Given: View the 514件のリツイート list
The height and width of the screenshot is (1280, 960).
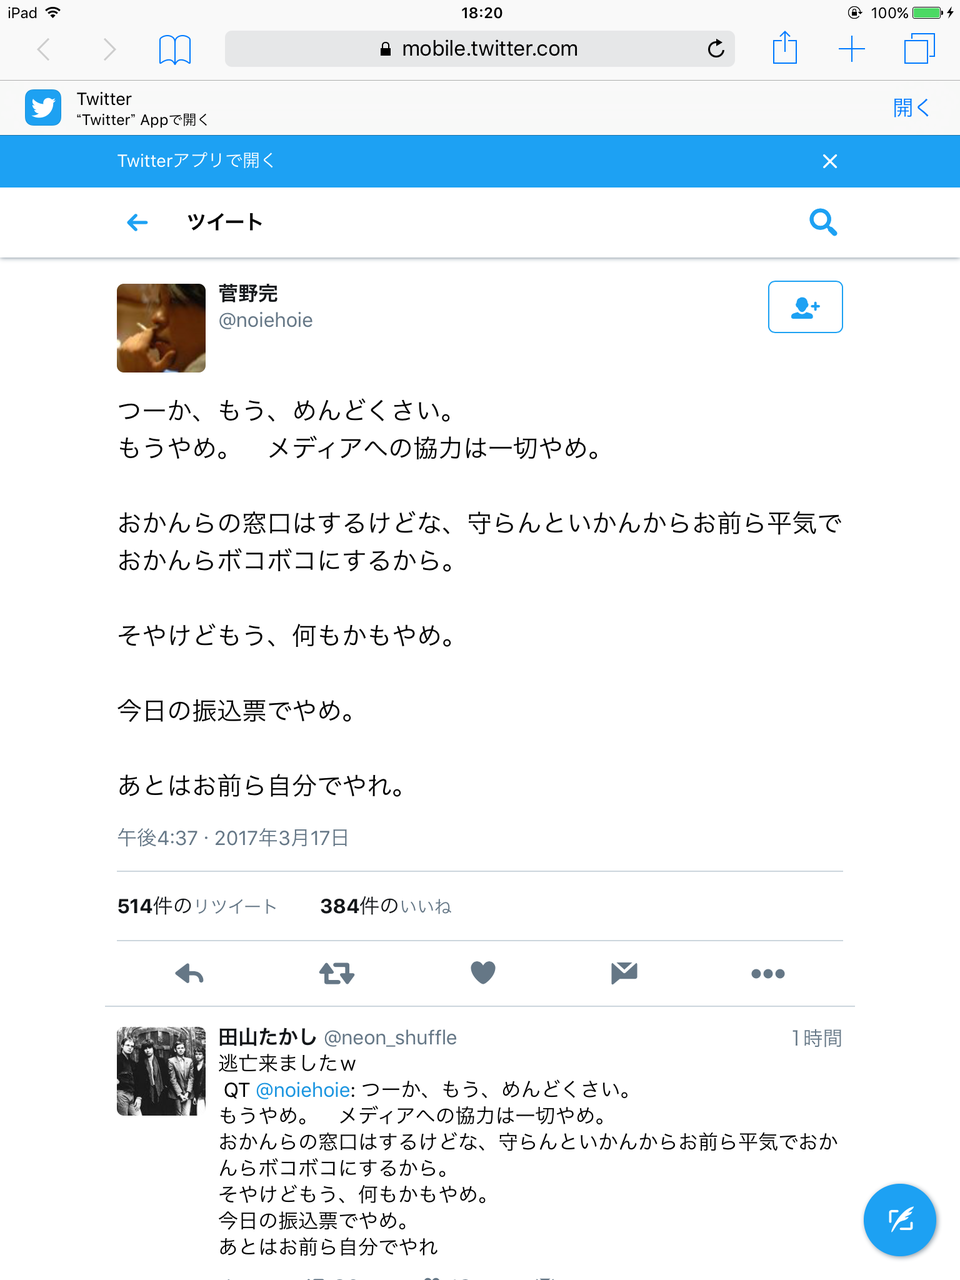Looking at the screenshot, I should coord(197,906).
